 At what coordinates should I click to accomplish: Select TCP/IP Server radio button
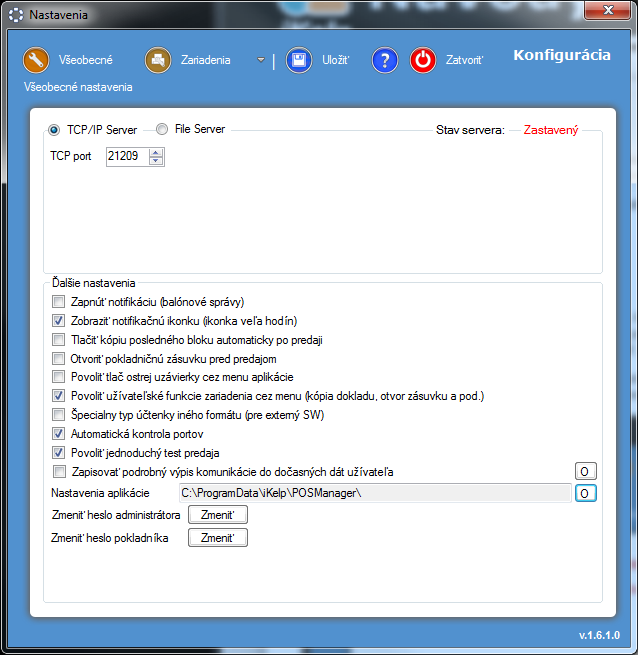[54, 130]
